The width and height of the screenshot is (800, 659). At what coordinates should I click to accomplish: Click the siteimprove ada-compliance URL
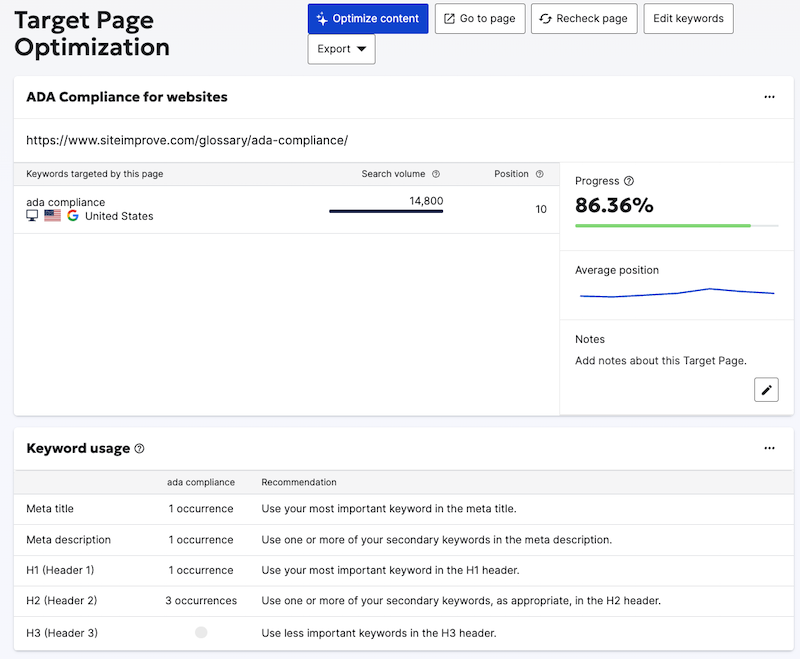pos(187,141)
